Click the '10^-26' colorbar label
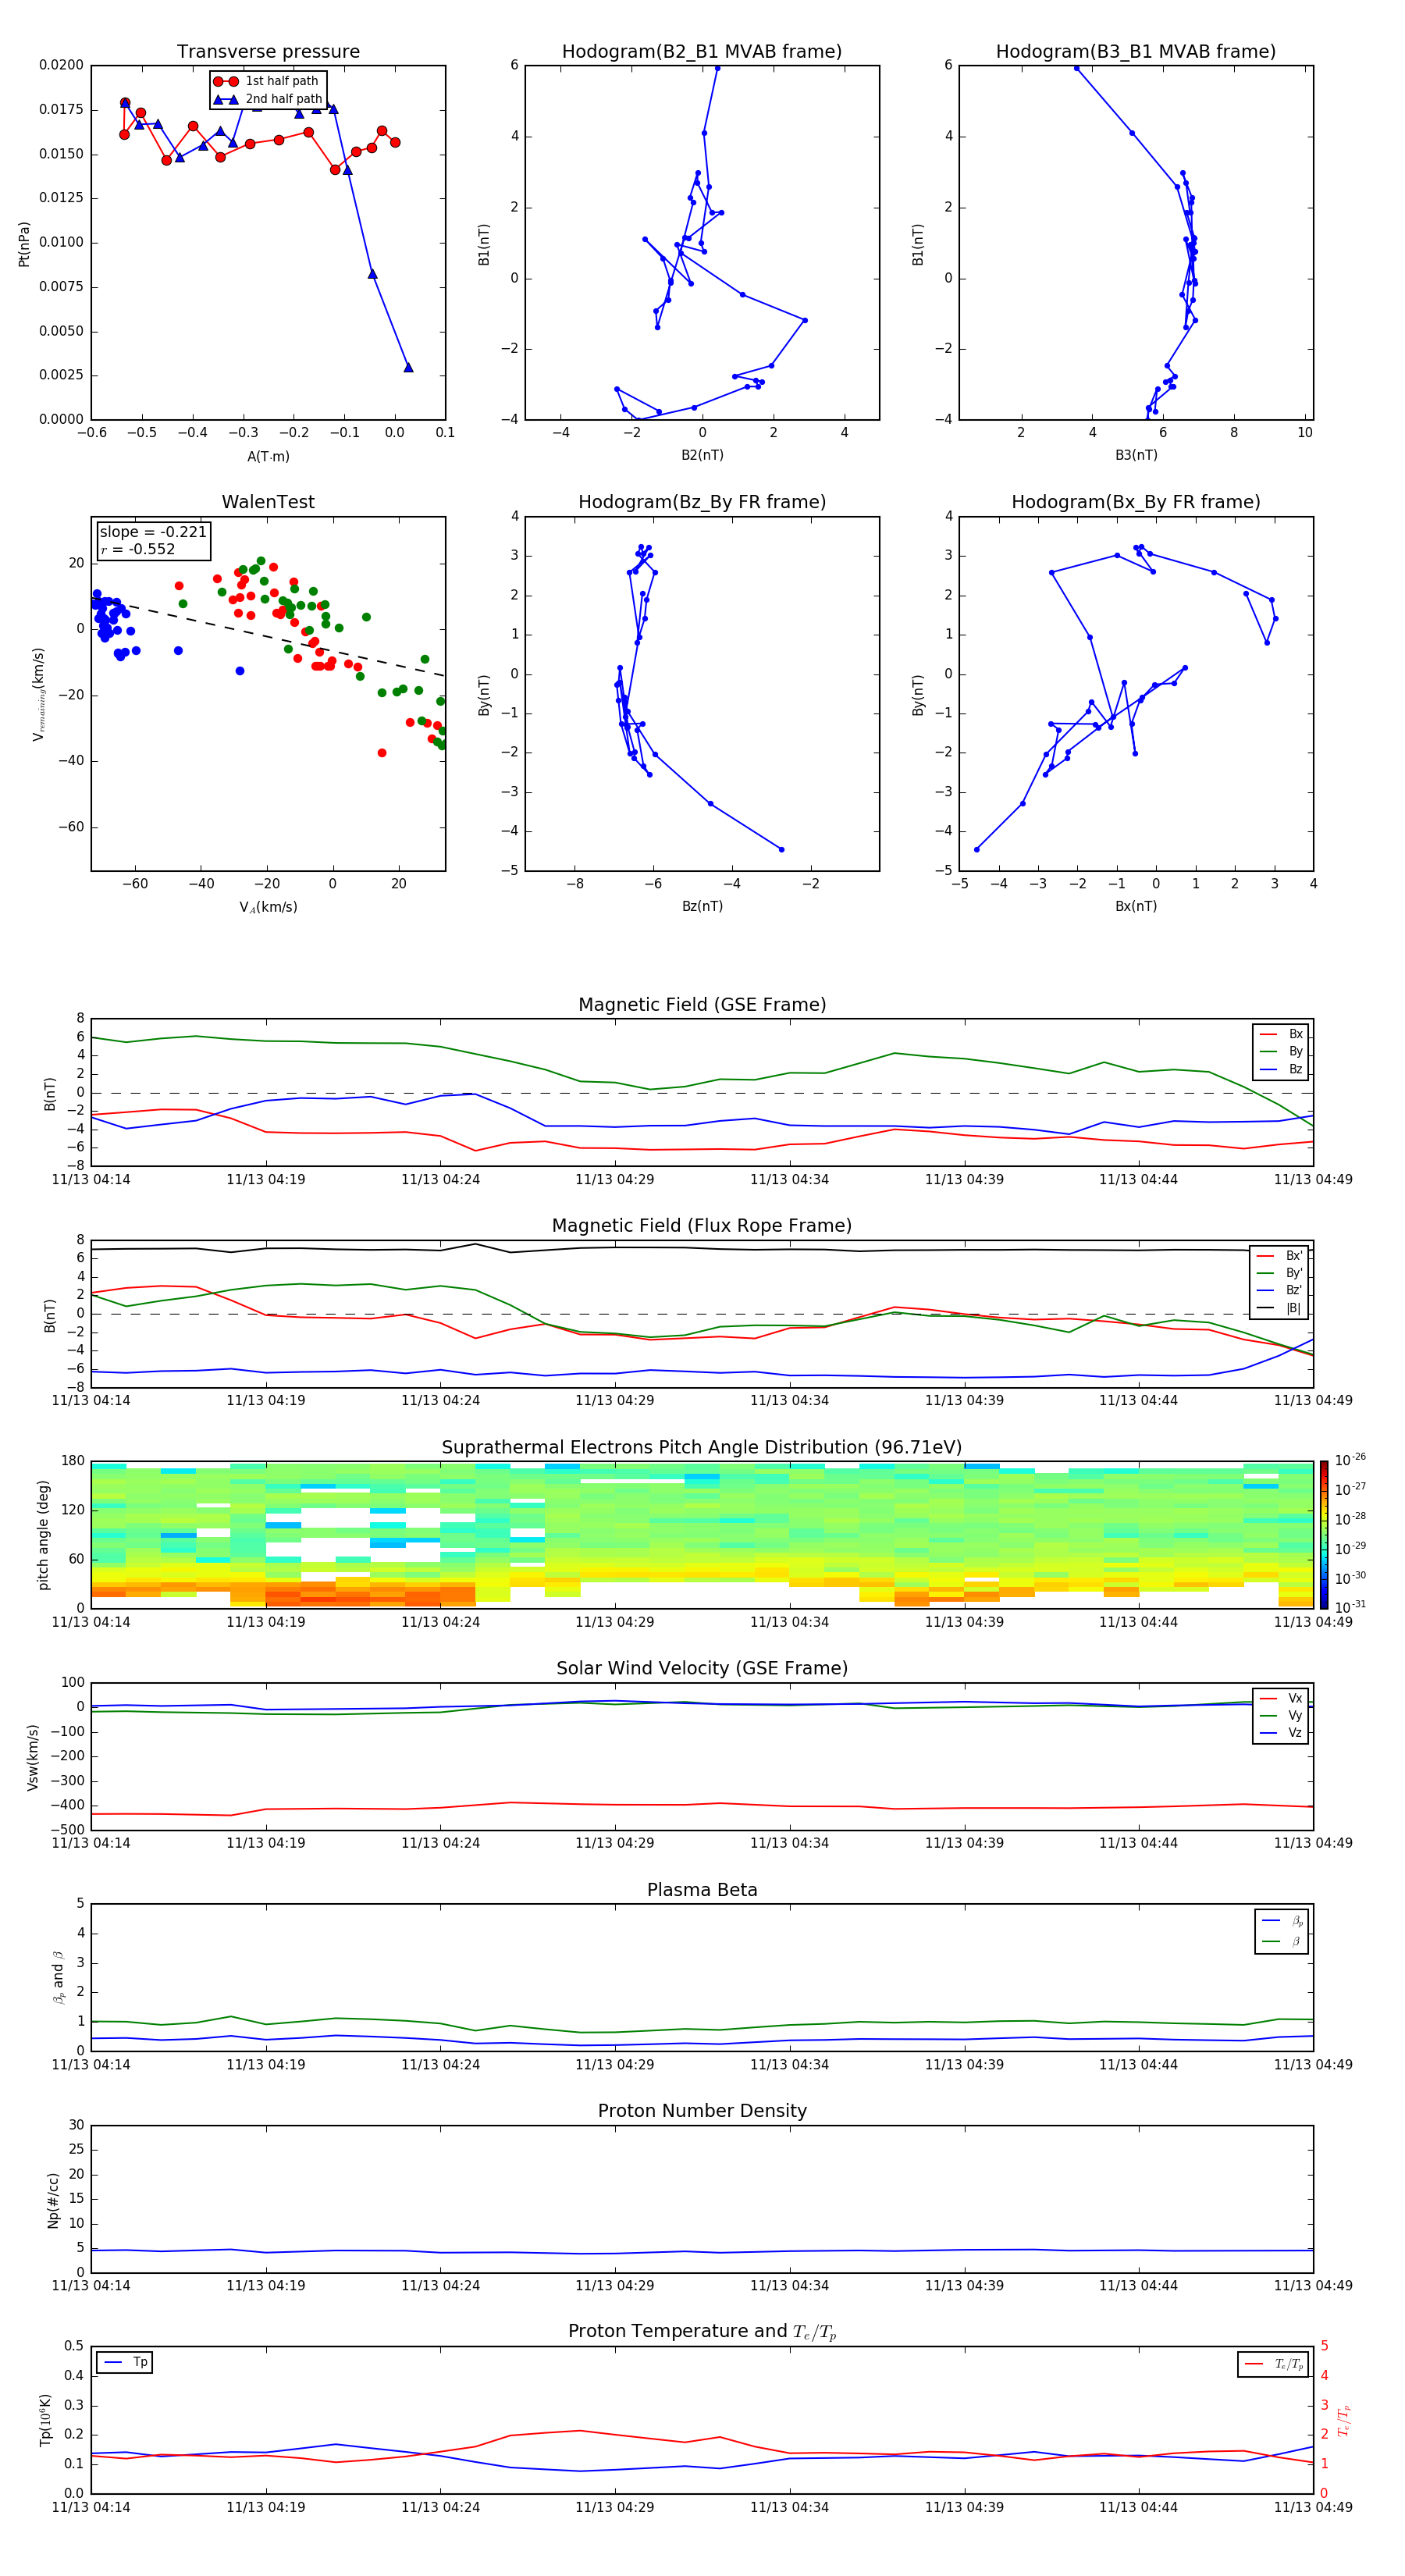1405x2576 pixels. [1350, 1460]
